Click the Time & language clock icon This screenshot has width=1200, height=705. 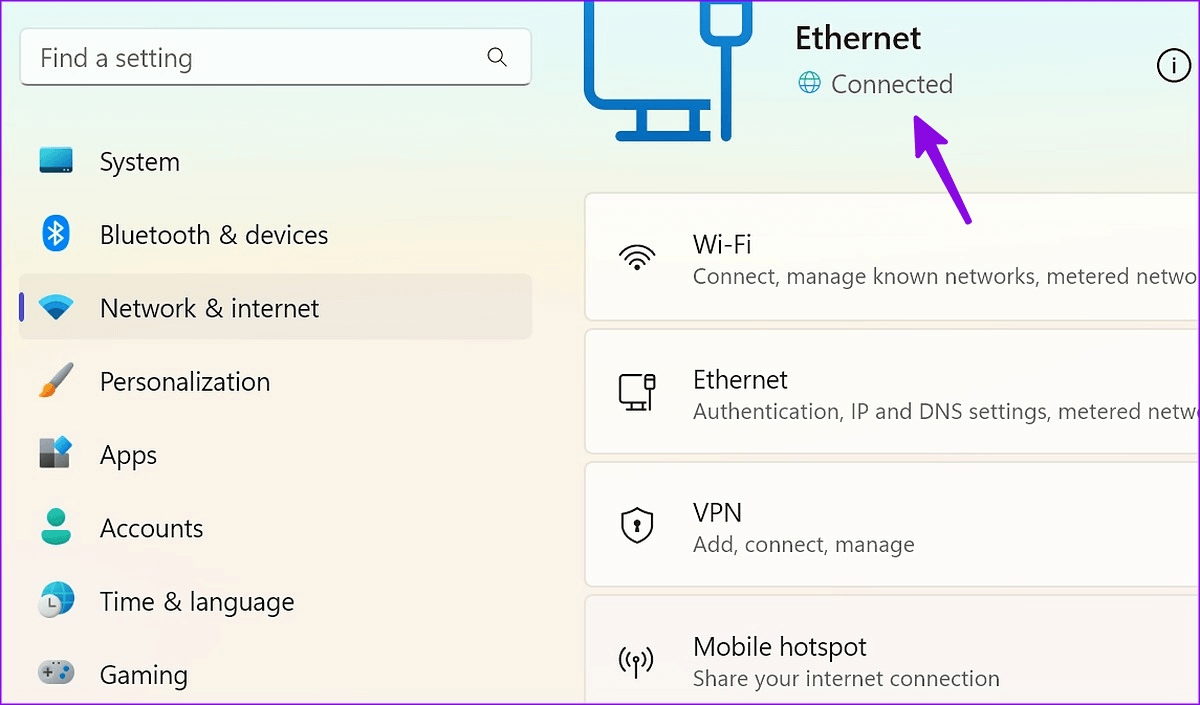click(56, 601)
